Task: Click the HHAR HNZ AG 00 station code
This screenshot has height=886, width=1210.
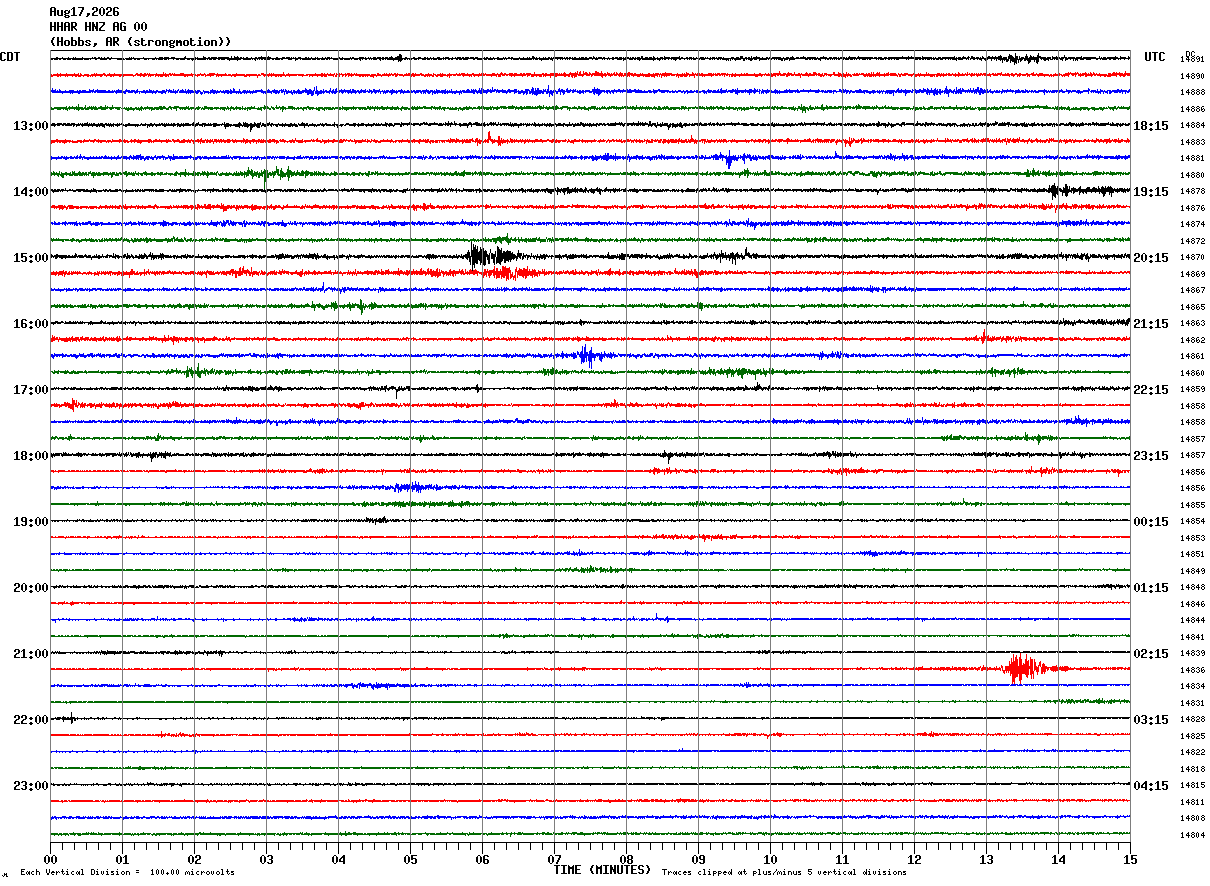Action: click(x=98, y=27)
